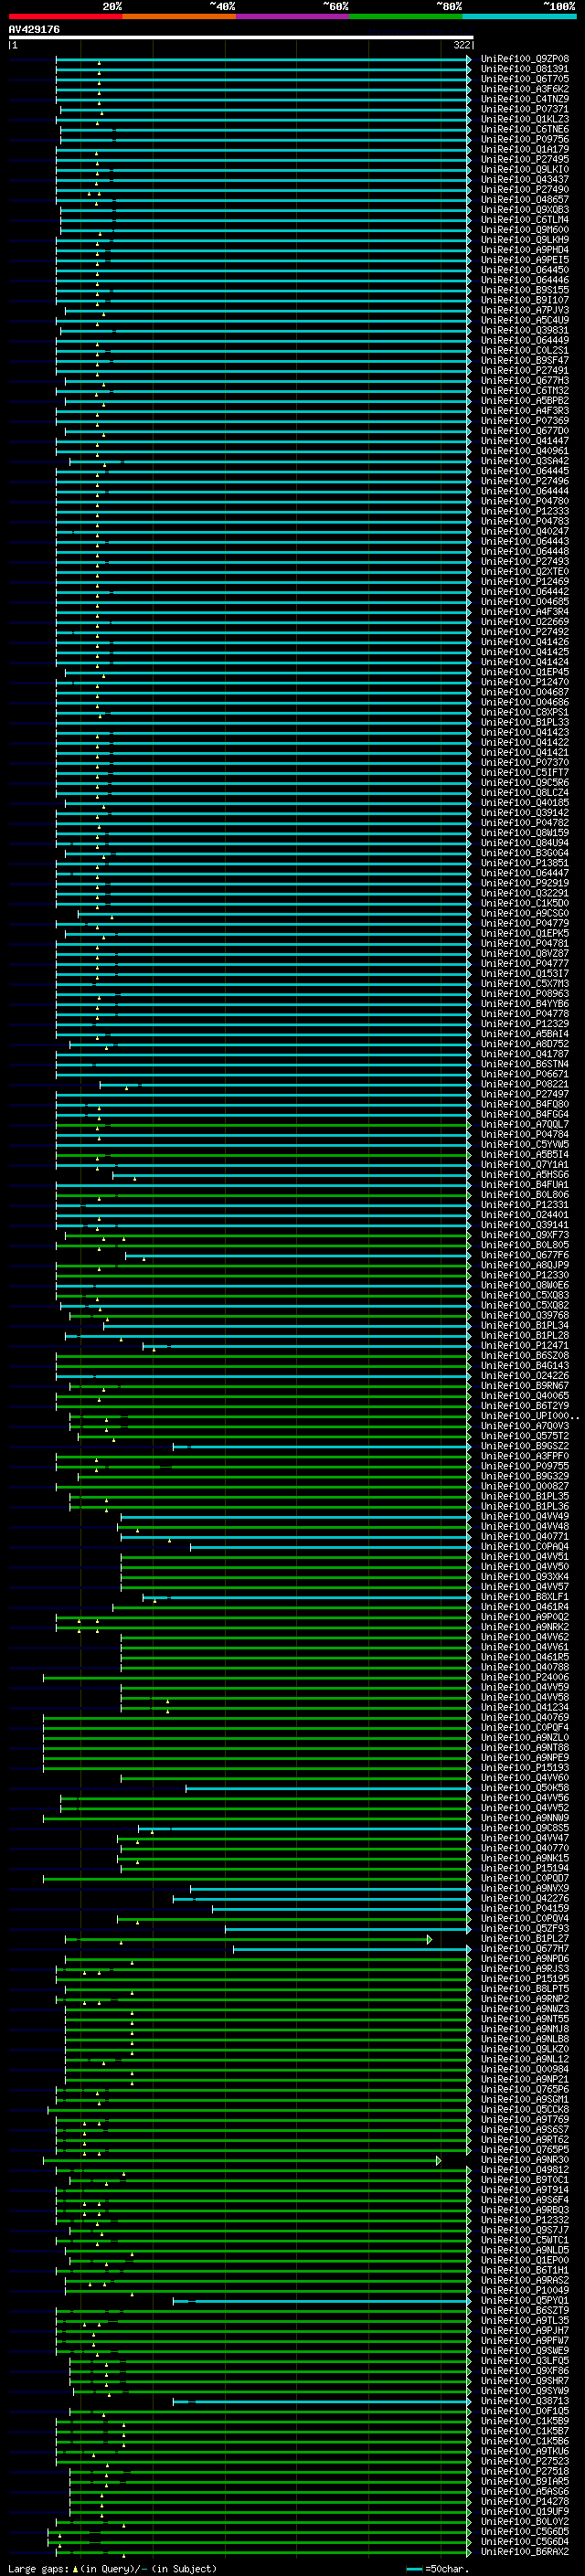Select UniRef100_A7PJV3 hit label
Screen dimensions: 585x2576
(524, 310)
